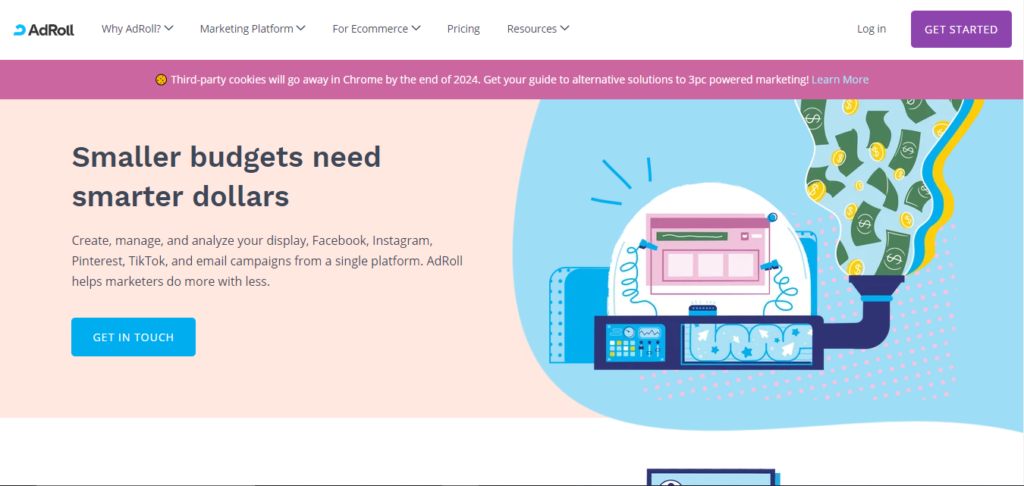This screenshot has height=486, width=1024.
Task: Click the paragraph describing AdRoll campaigns
Action: (x=266, y=261)
